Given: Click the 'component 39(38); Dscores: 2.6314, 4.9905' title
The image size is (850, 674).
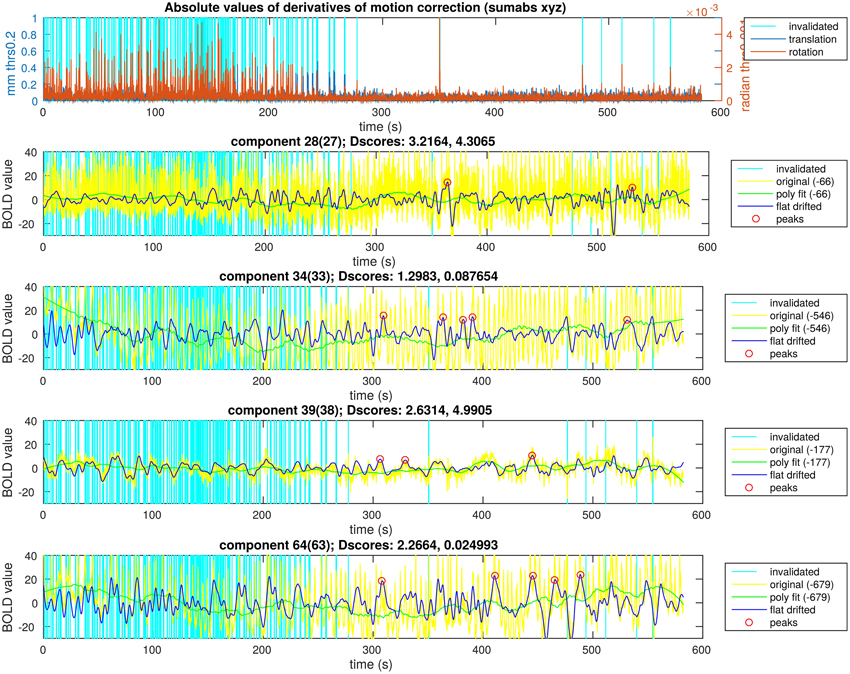Looking at the screenshot, I should (360, 410).
